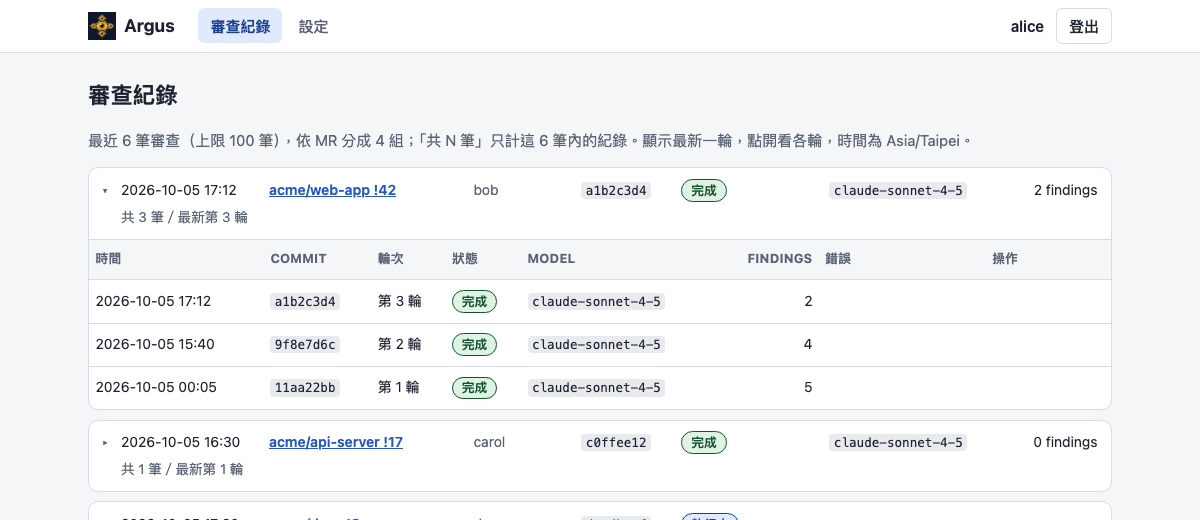Click the 第 1 輪 round cell

tap(399, 387)
